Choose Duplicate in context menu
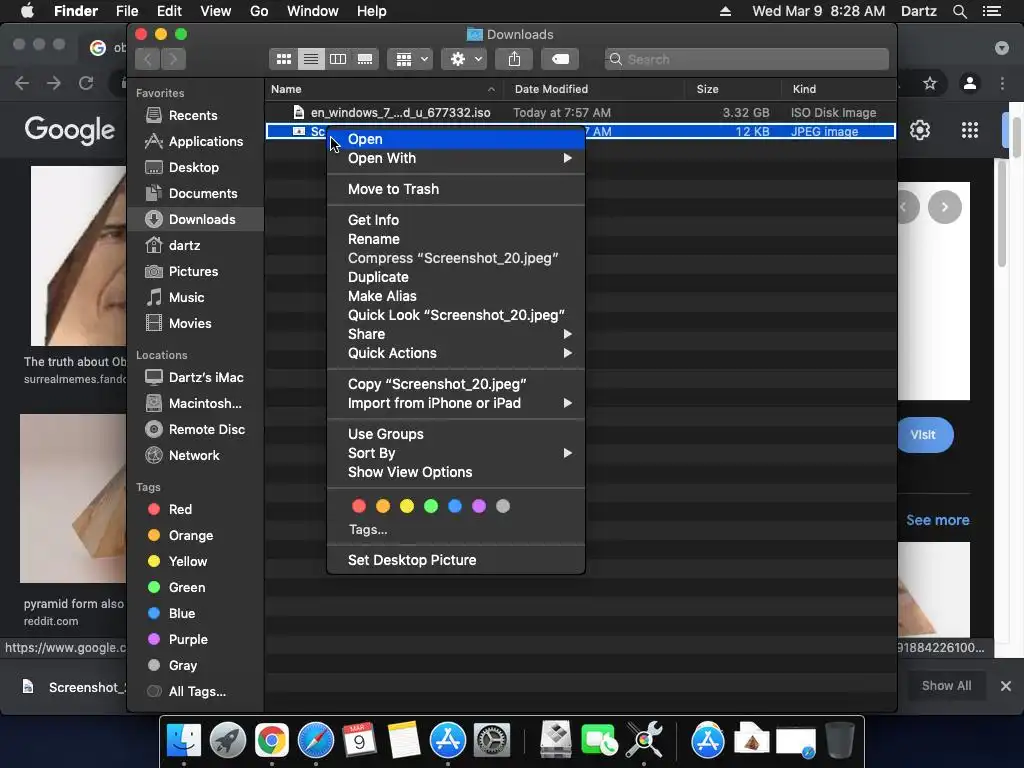This screenshot has width=1024, height=768. point(456,277)
